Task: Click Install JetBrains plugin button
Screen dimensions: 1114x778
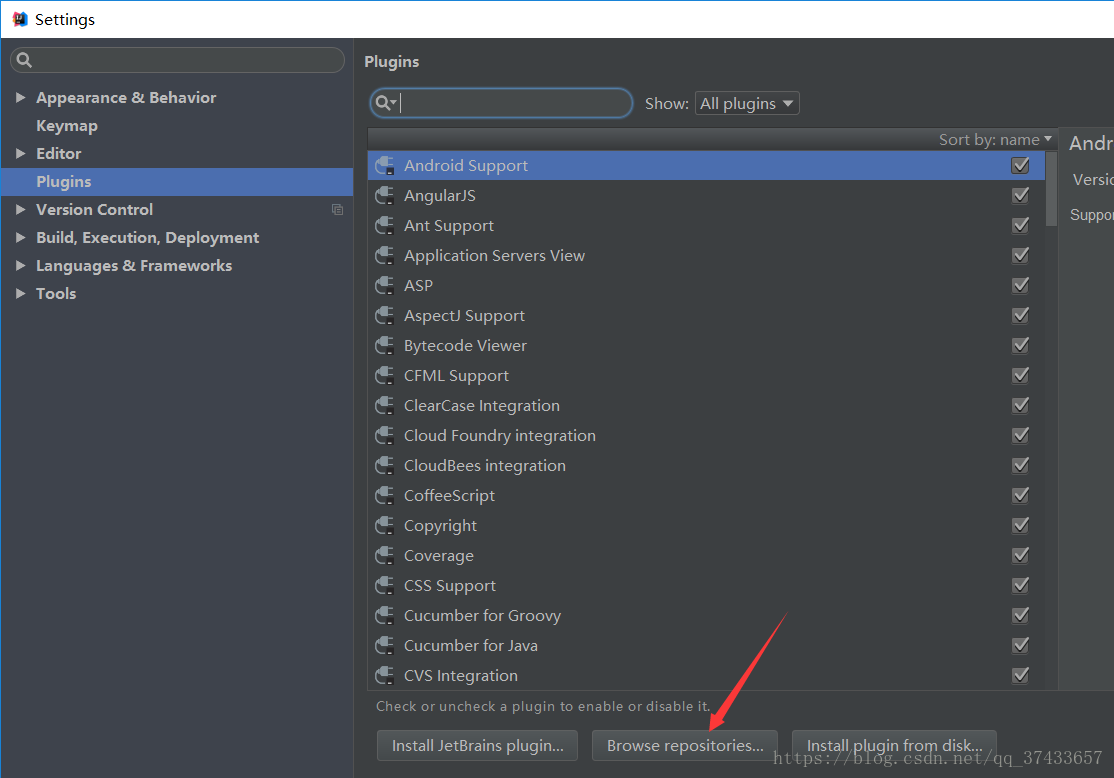Action: [477, 745]
